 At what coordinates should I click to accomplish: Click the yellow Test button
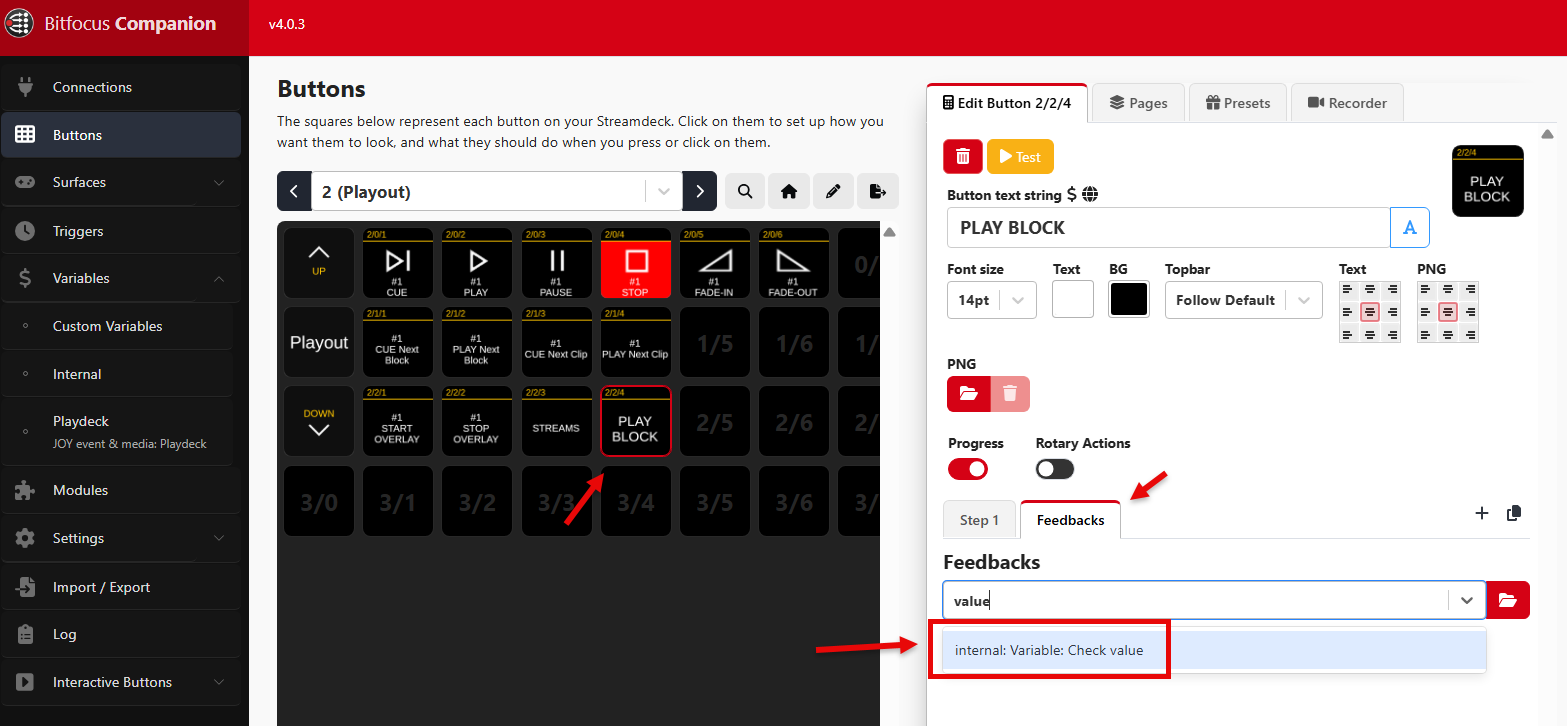[1020, 156]
